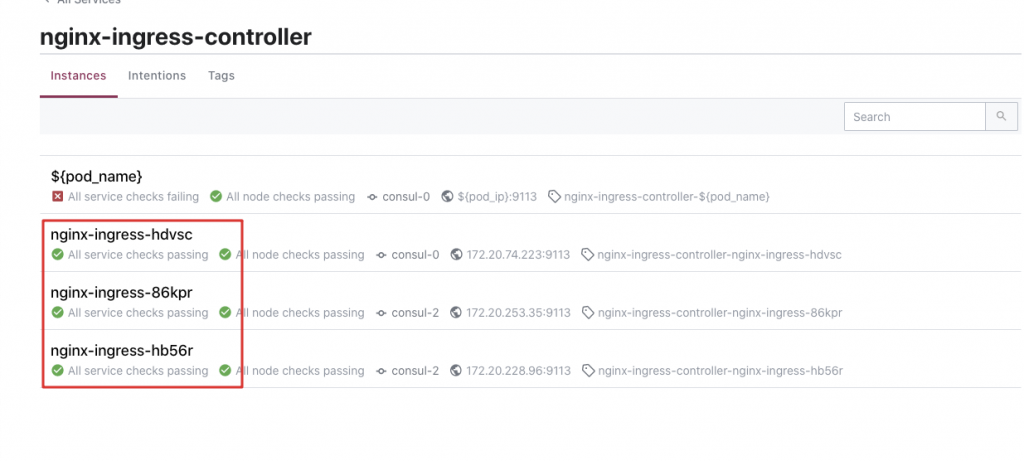The image size is (1024, 461).
Task: Open instance nginx-ingress-86kpr
Action: 121,293
